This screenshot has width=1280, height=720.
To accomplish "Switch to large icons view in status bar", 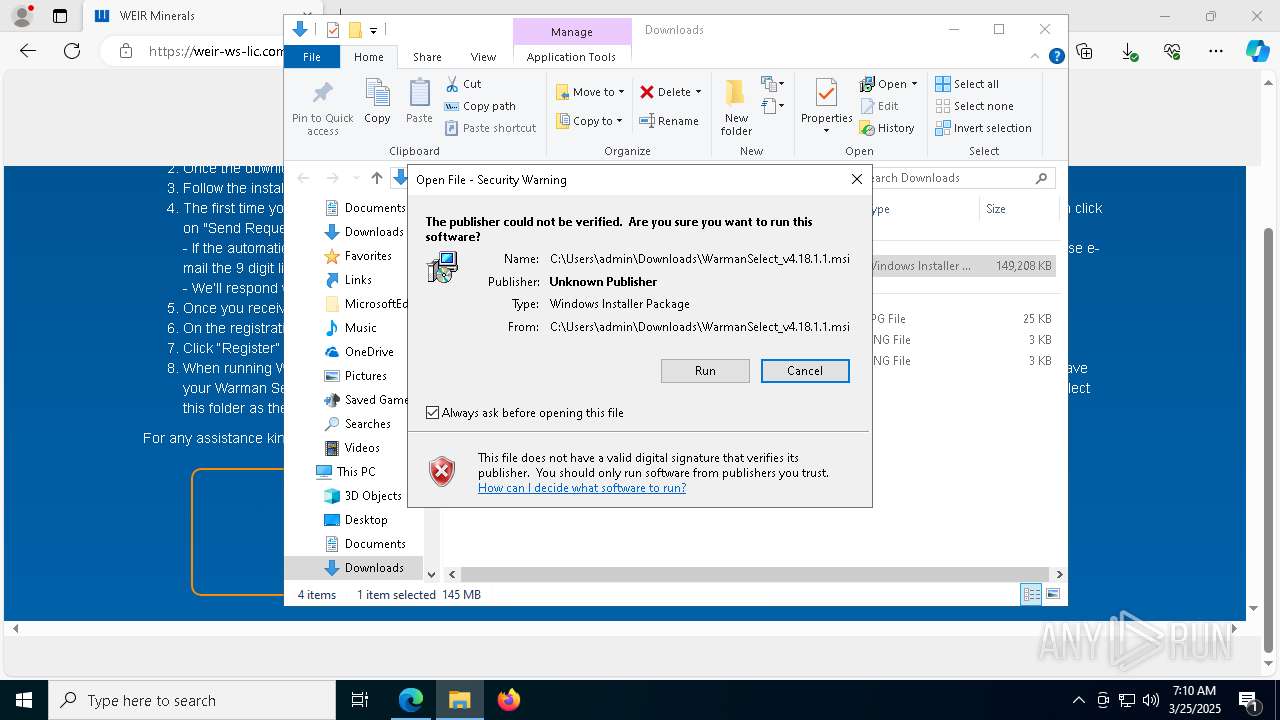I will click(1053, 595).
